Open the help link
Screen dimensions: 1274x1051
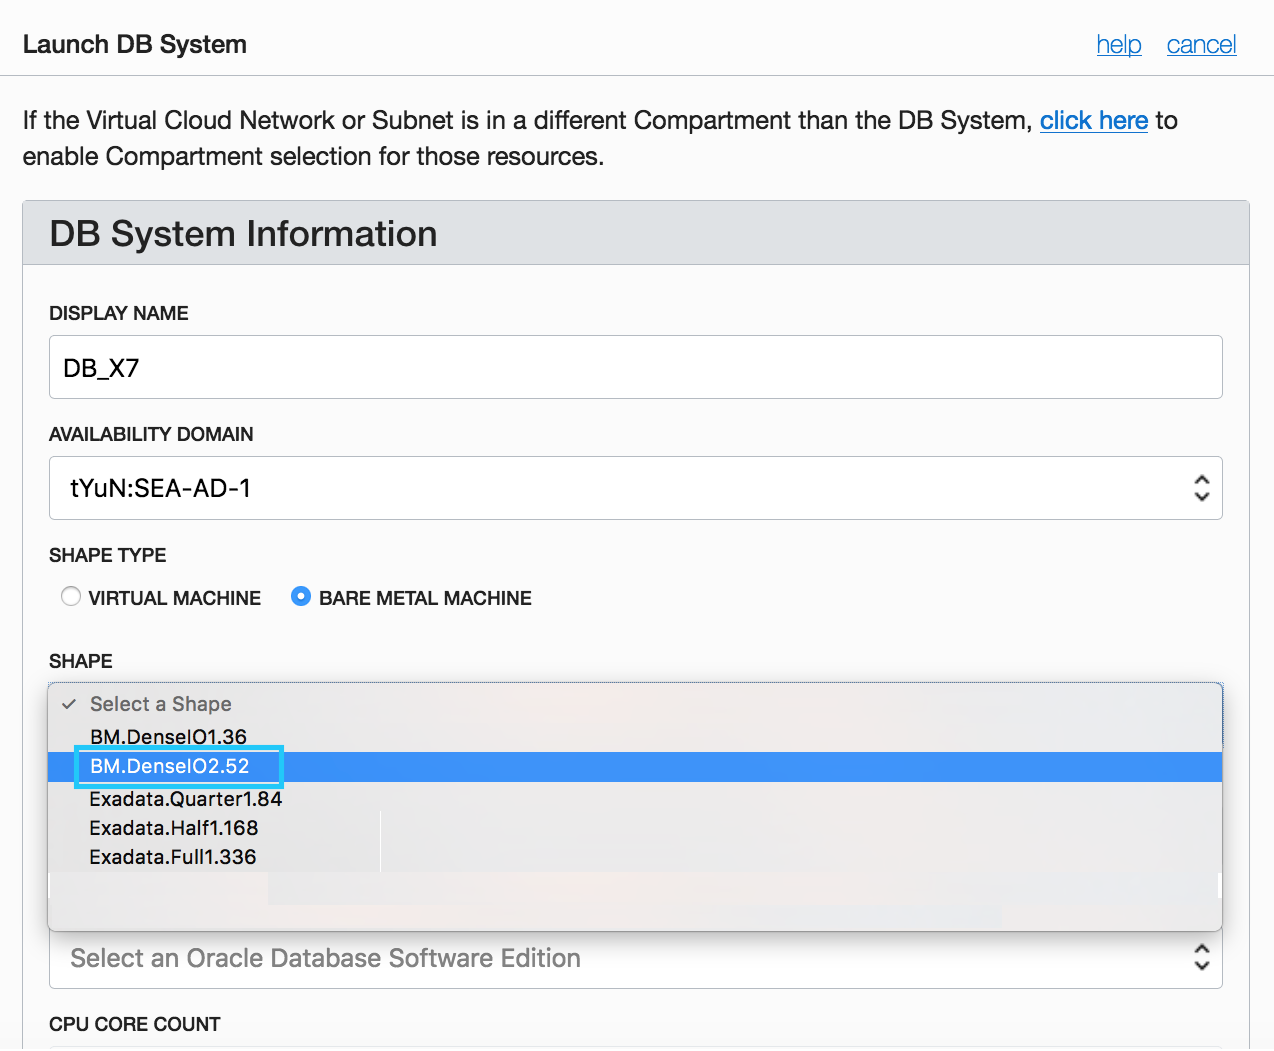tap(1118, 45)
